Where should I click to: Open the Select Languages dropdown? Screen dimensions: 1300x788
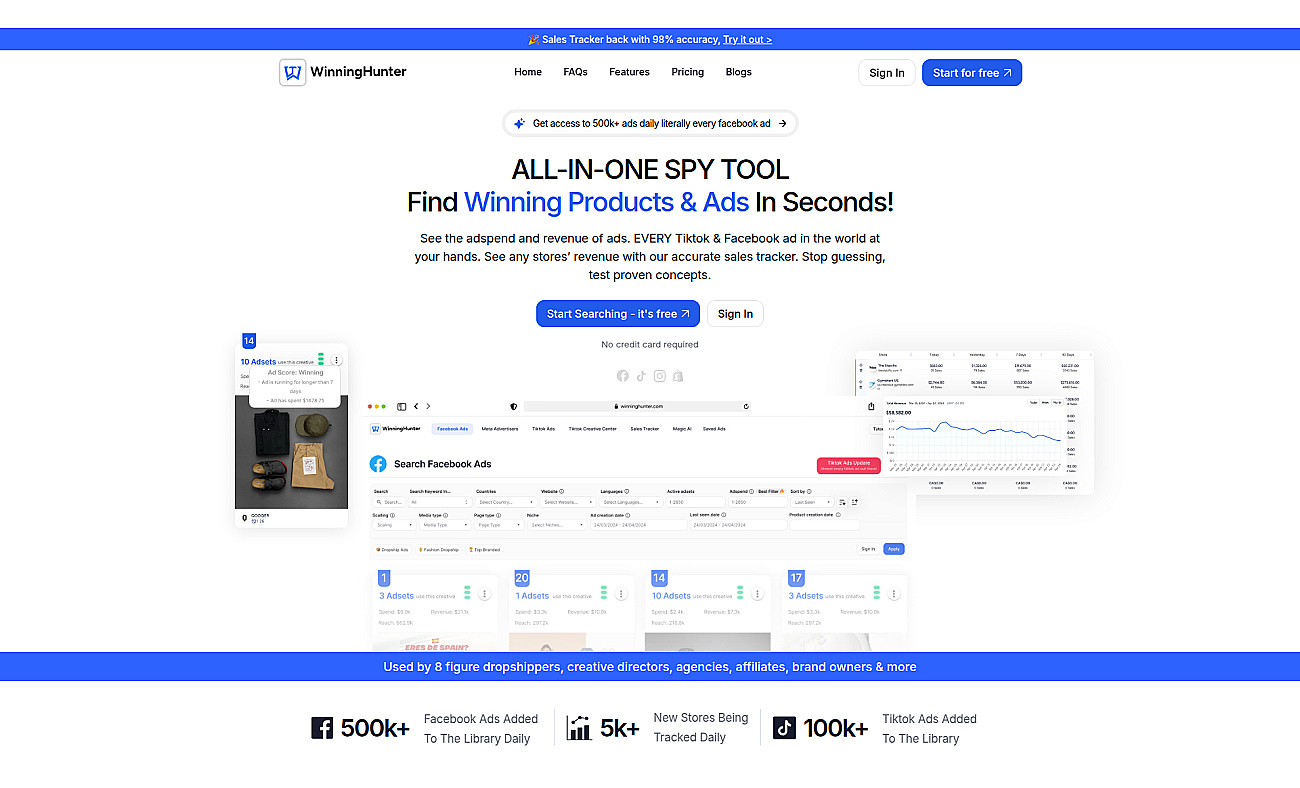coord(630,502)
